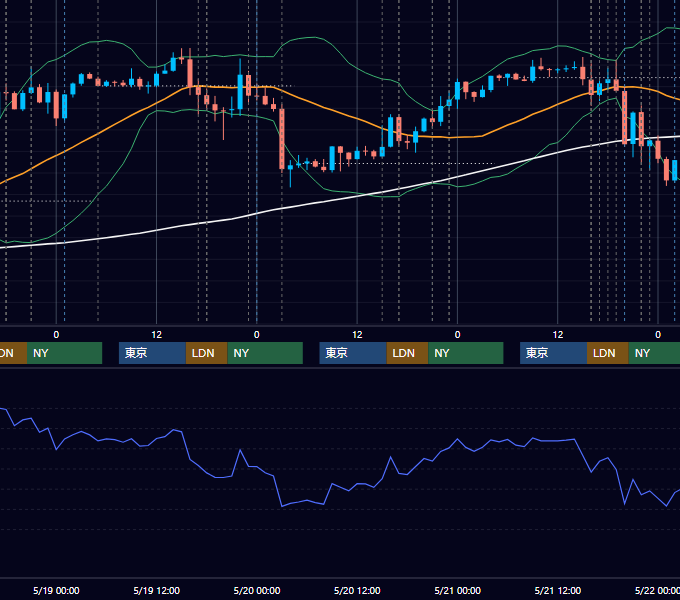Click the NY session block after 5/21 LDN

click(x=654, y=353)
